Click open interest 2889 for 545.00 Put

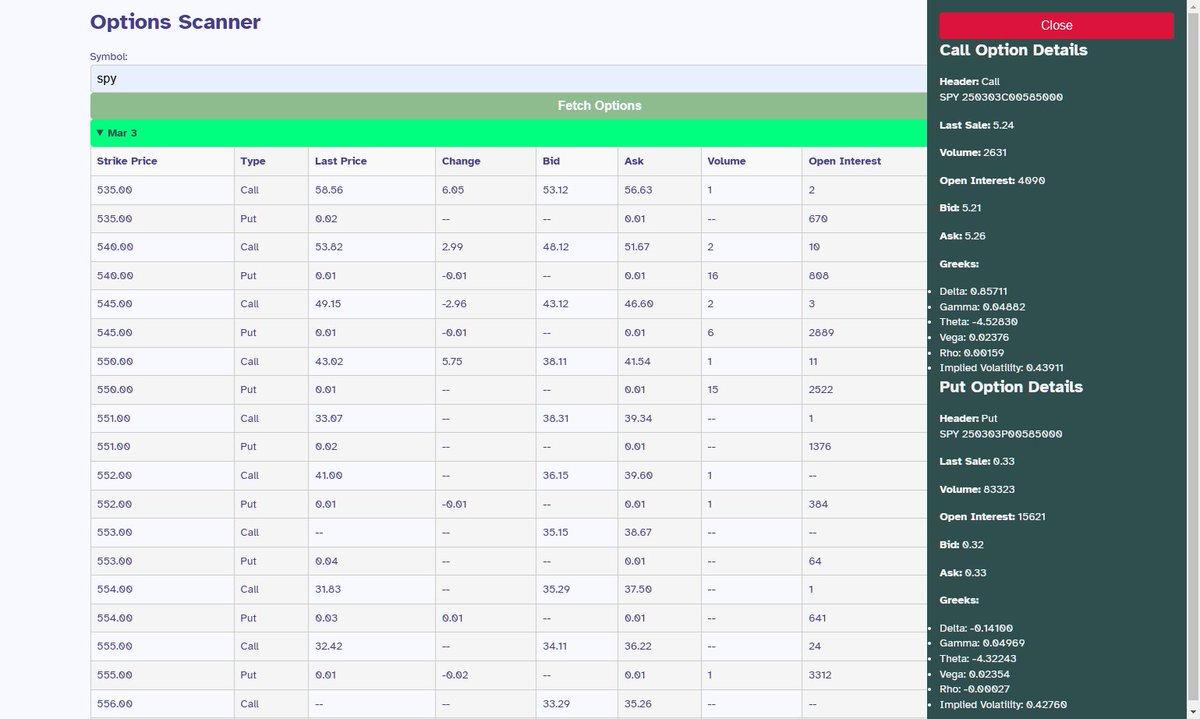[822, 332]
